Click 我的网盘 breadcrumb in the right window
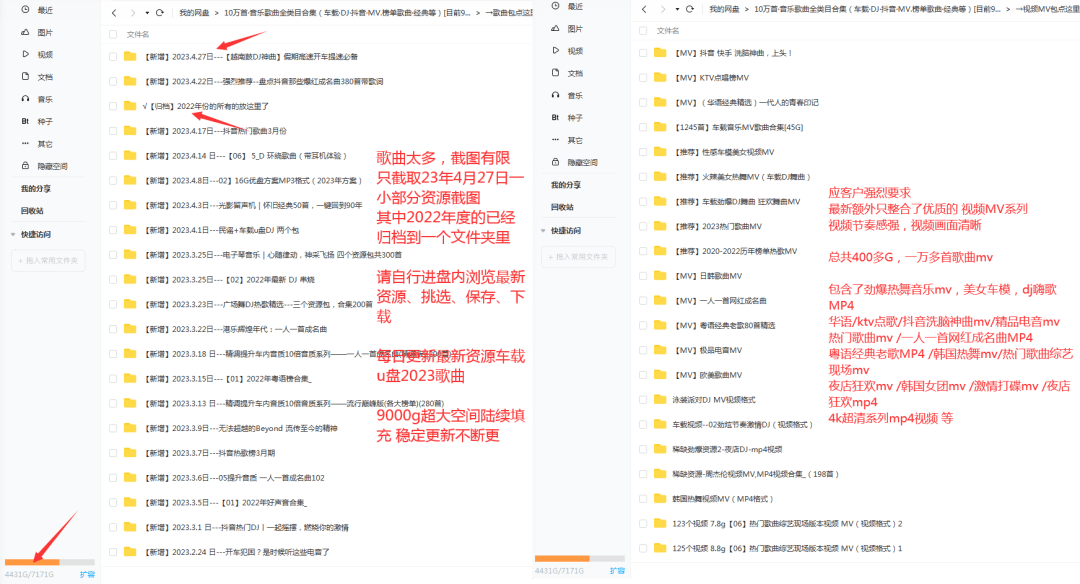Image resolution: width=1080 pixels, height=584 pixels. 724,8
